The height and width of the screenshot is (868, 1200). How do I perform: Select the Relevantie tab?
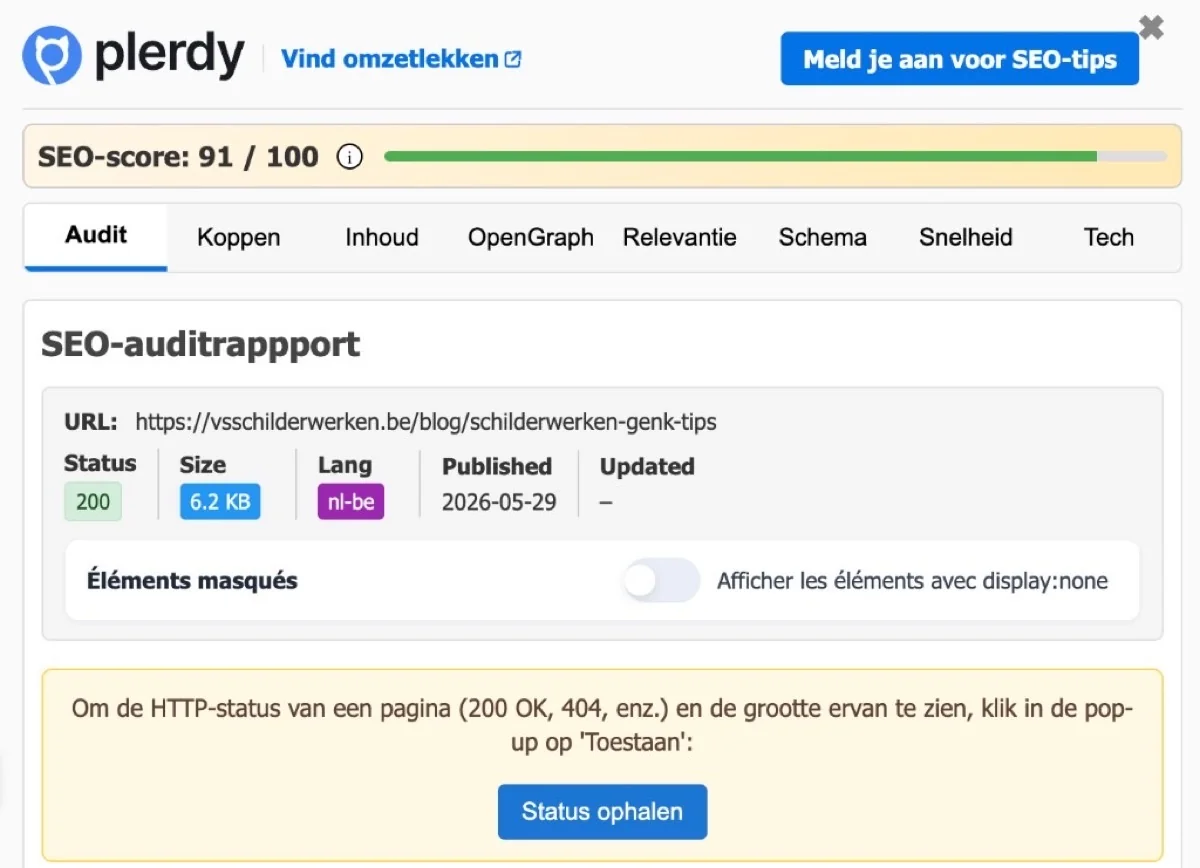coord(679,238)
